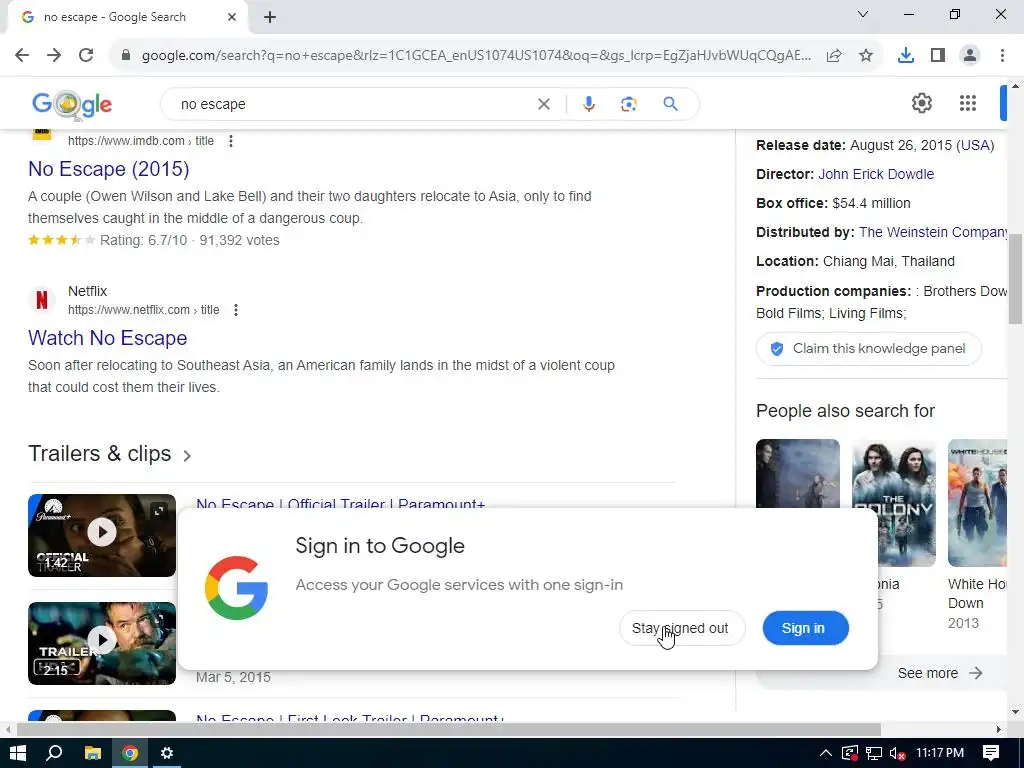Open the Google apps grid
The image size is (1024, 768).
tap(968, 103)
